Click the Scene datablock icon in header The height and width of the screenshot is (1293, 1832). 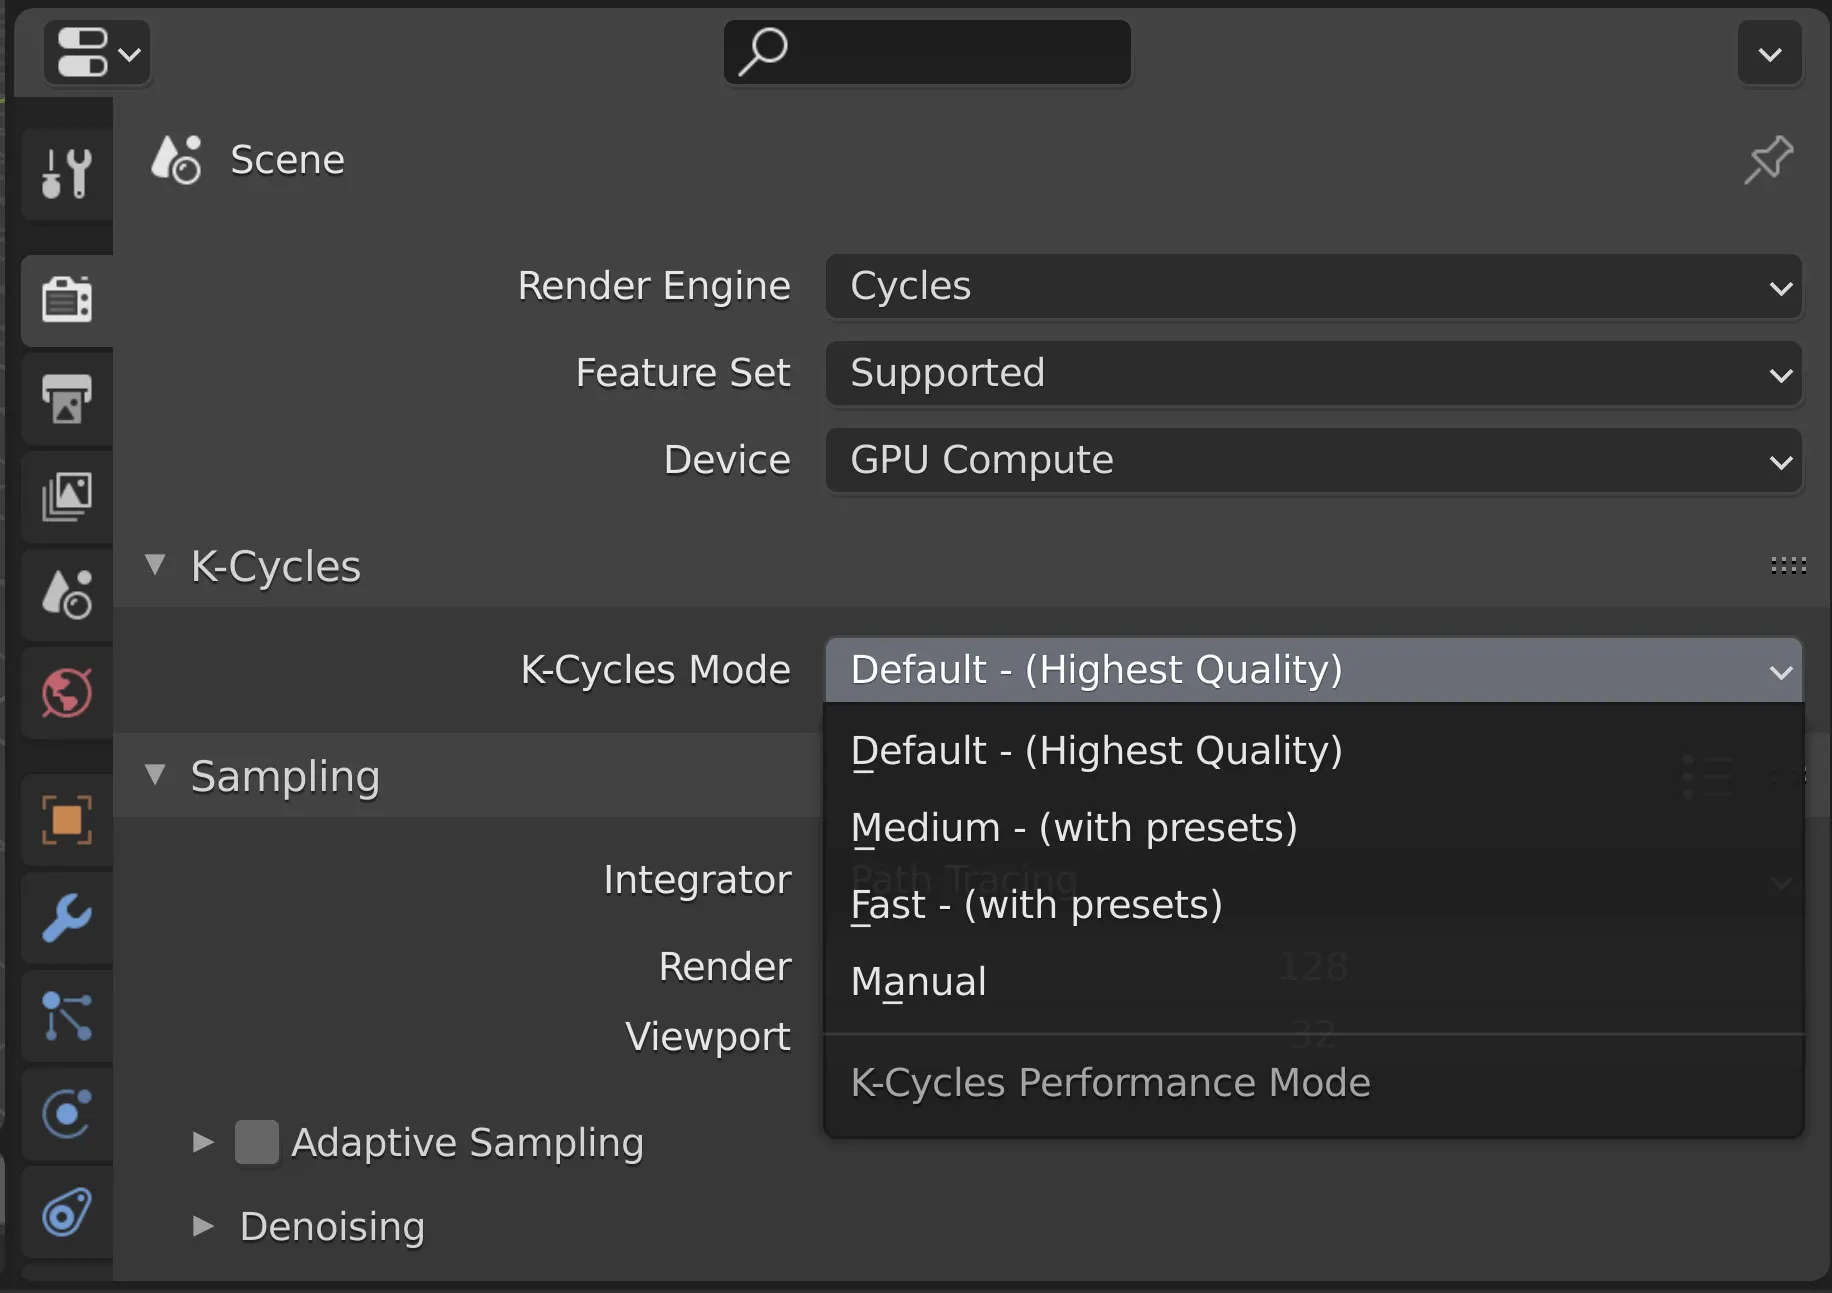(x=176, y=160)
